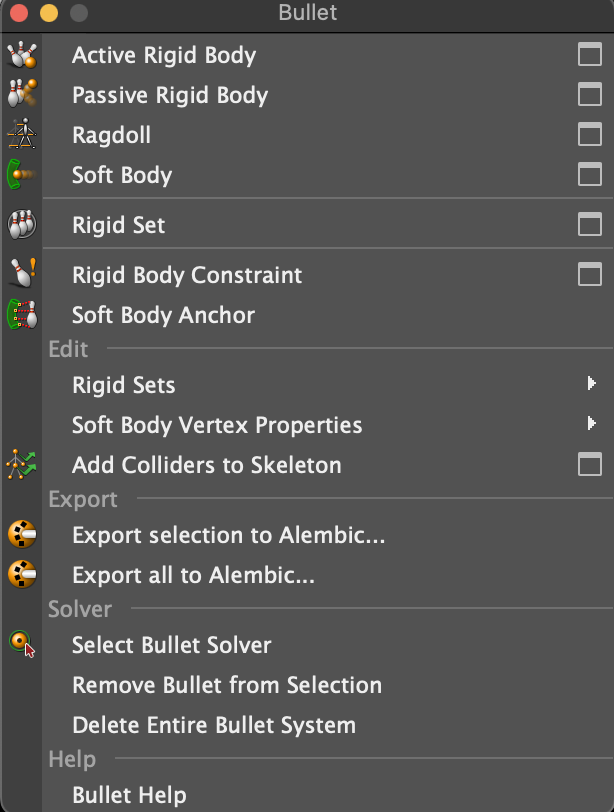Click the Active Rigid Body bowling pins icon
Image resolution: width=614 pixels, height=812 pixels.
point(22,54)
